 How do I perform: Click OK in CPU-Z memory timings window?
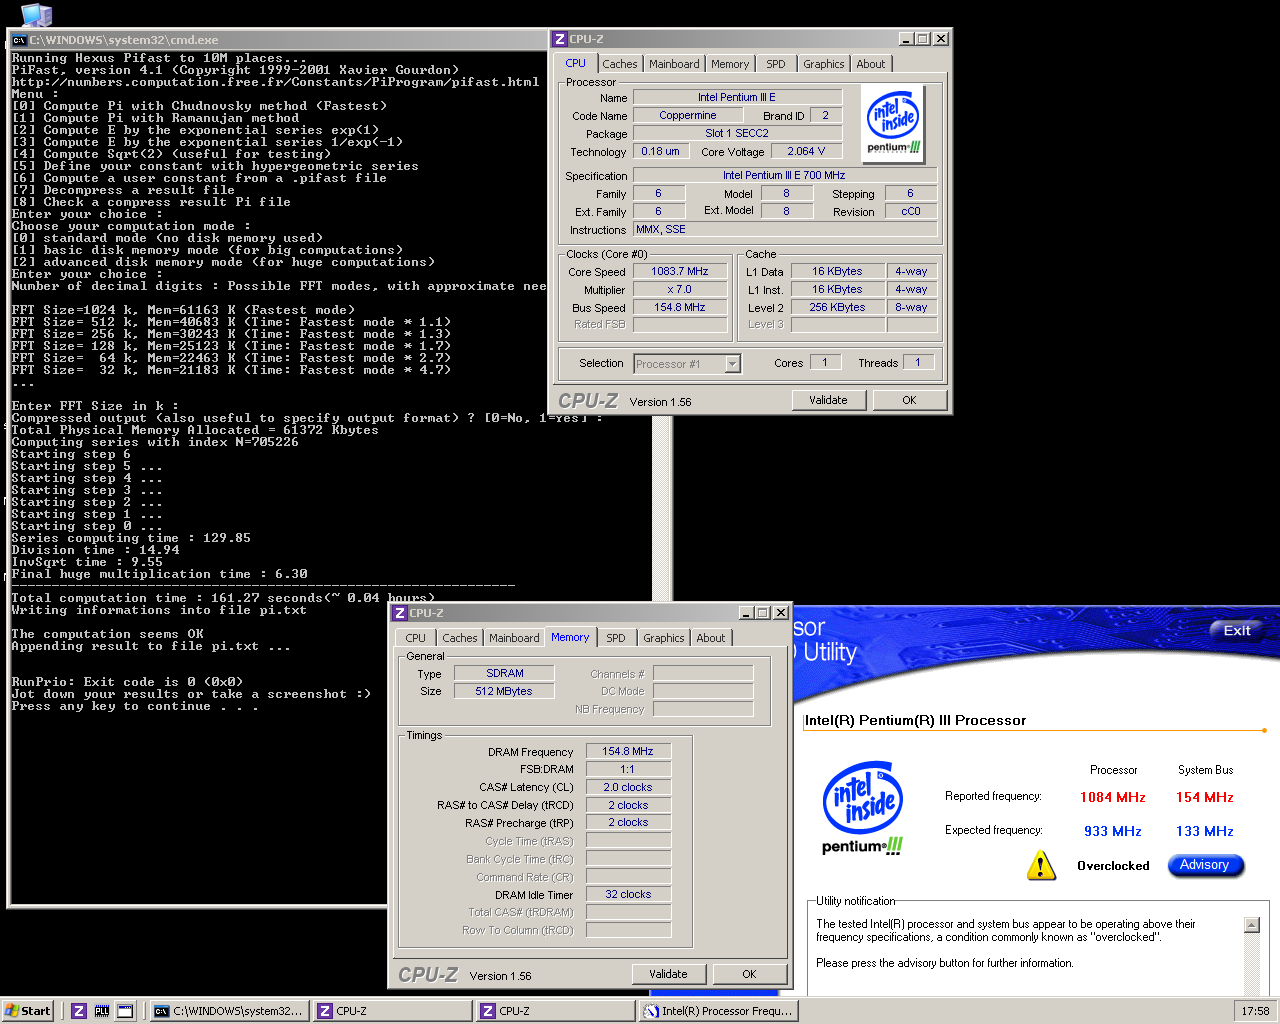click(x=749, y=974)
